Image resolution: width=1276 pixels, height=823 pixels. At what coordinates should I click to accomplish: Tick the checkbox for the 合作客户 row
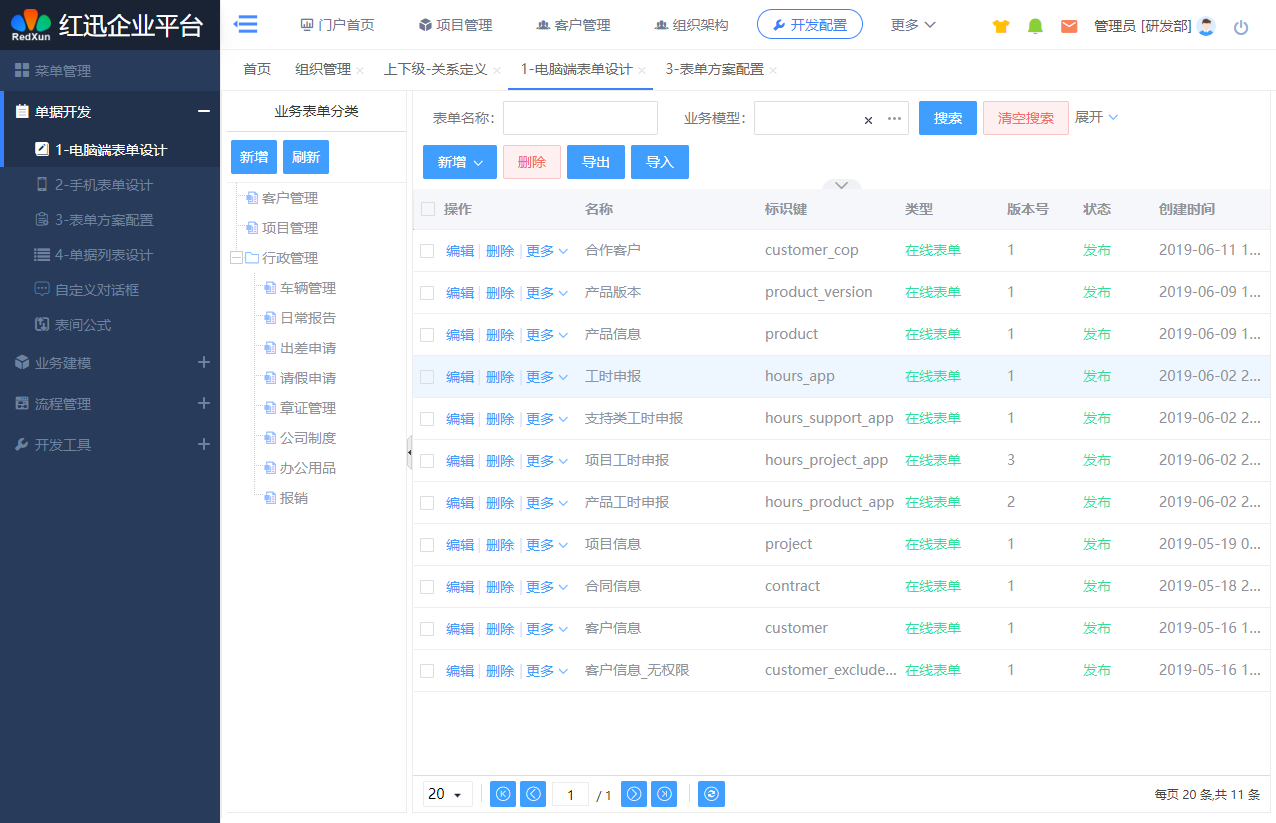(x=427, y=251)
